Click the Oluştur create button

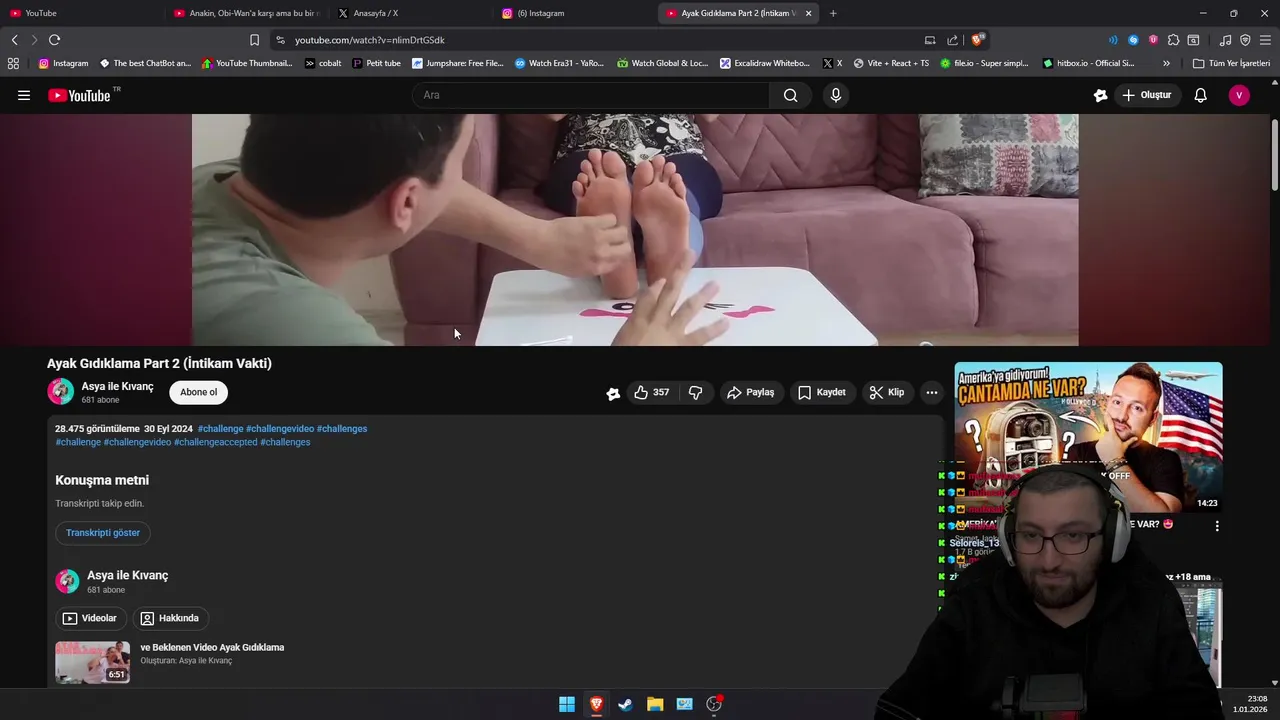[x=1146, y=95]
